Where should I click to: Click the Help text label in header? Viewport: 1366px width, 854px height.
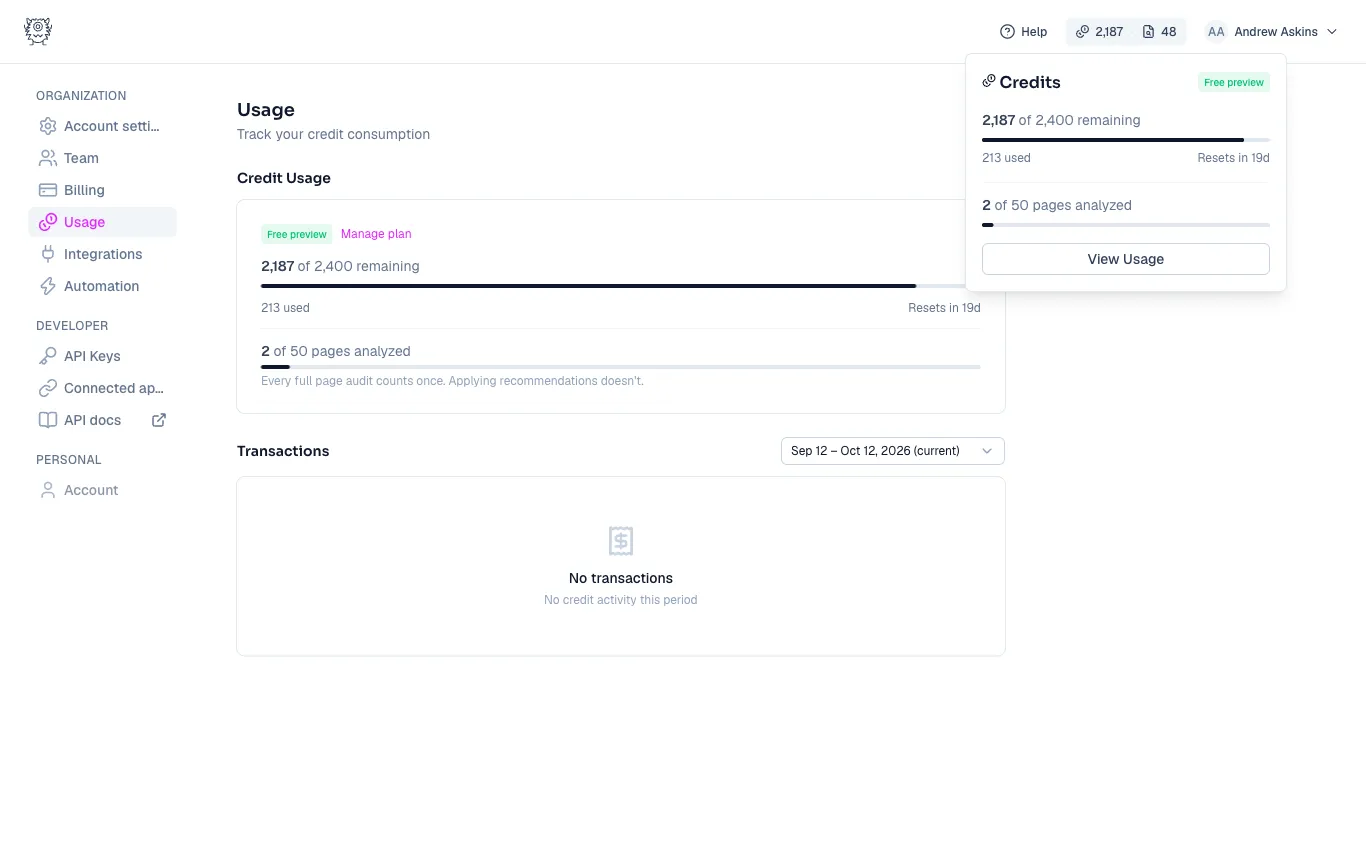pos(1034,32)
